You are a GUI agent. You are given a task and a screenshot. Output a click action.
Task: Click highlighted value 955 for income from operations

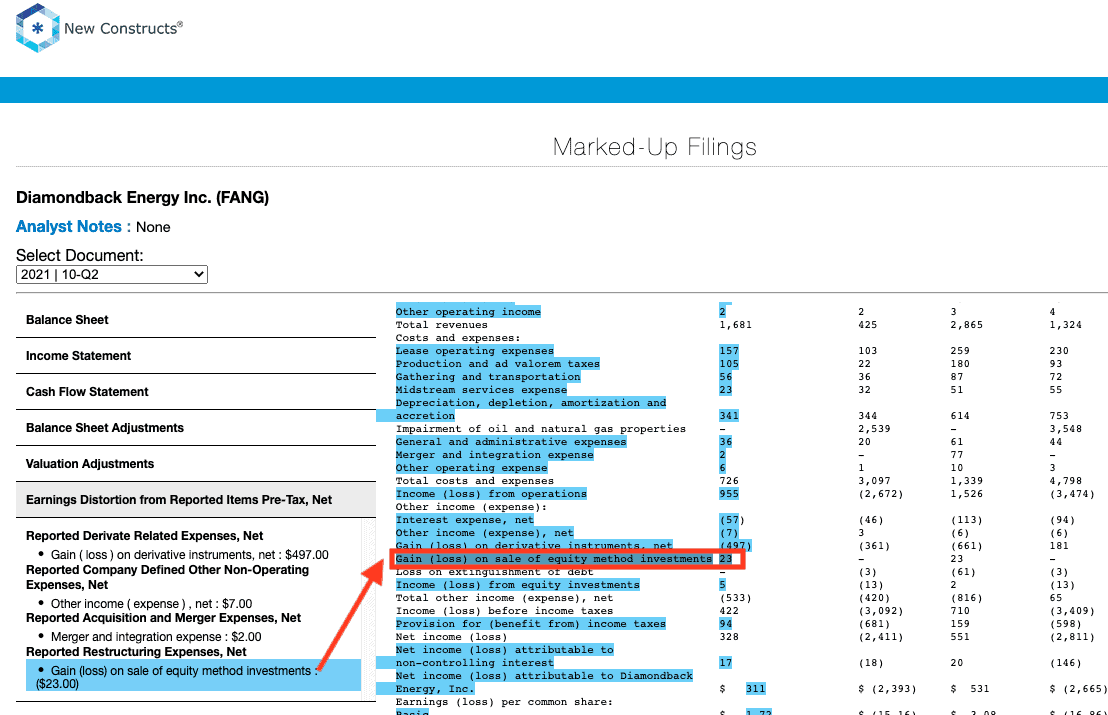(x=729, y=494)
